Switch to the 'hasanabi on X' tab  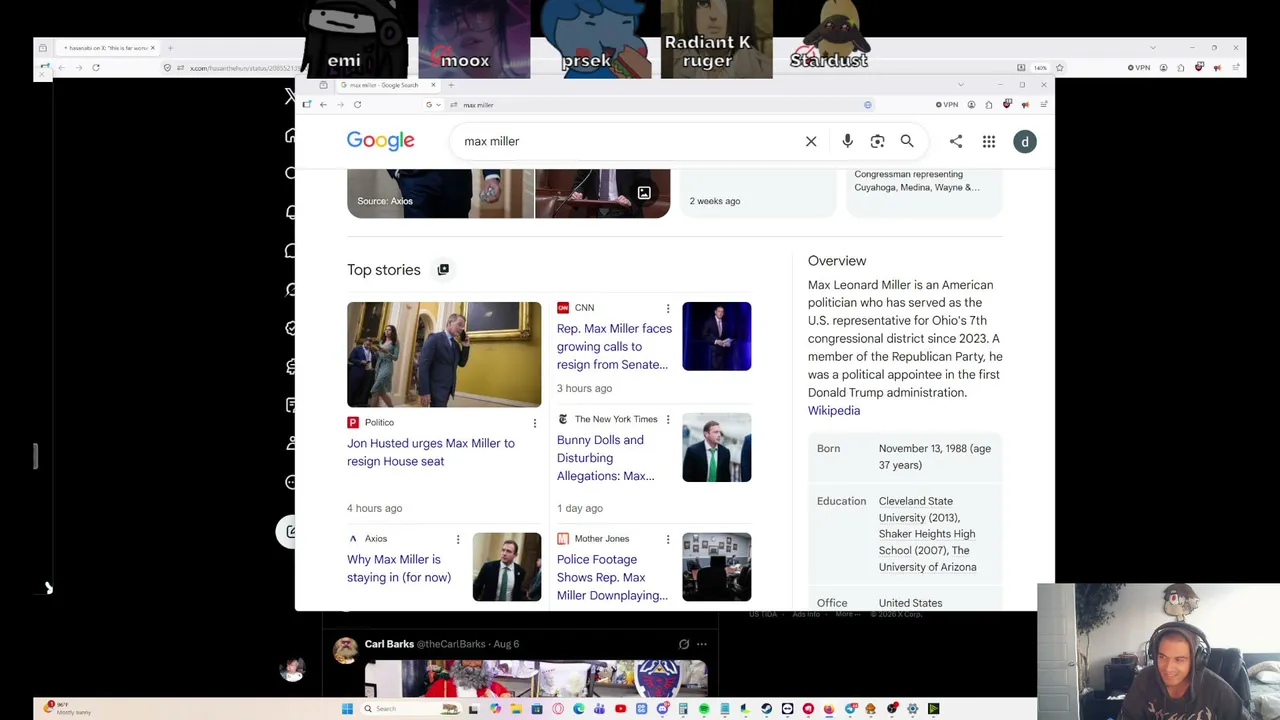pyautogui.click(x=108, y=48)
